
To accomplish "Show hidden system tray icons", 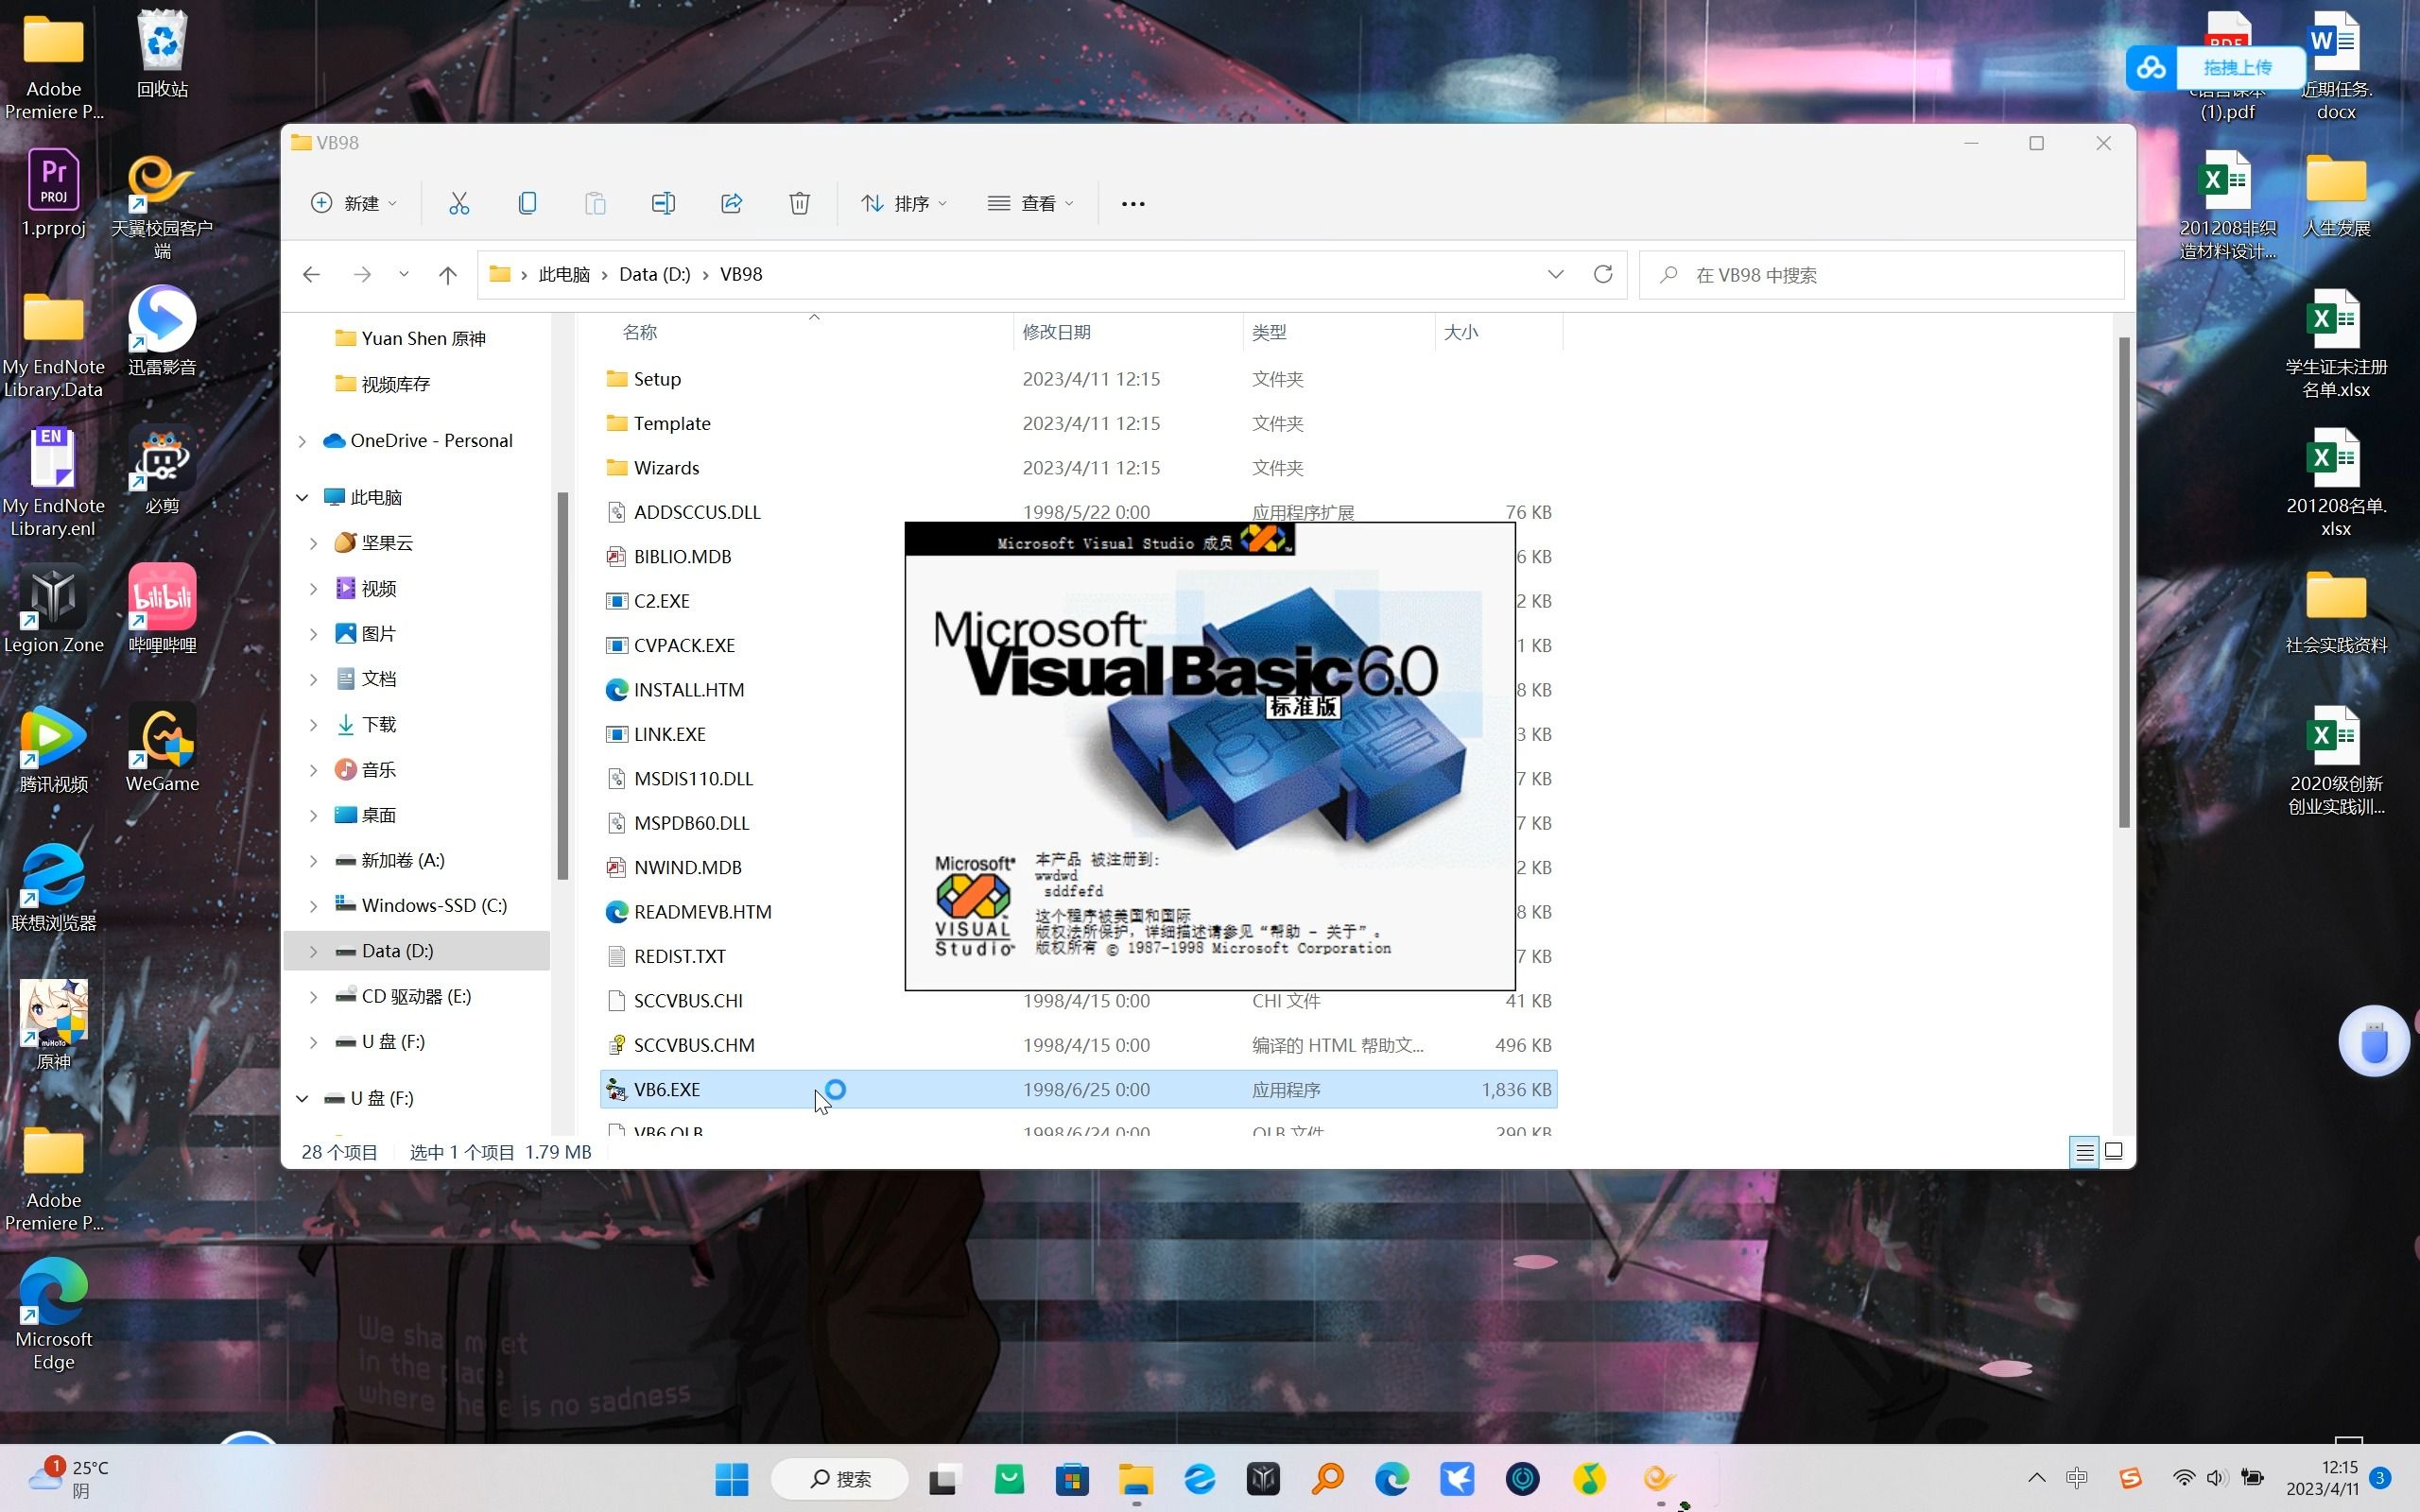I will point(2036,1478).
